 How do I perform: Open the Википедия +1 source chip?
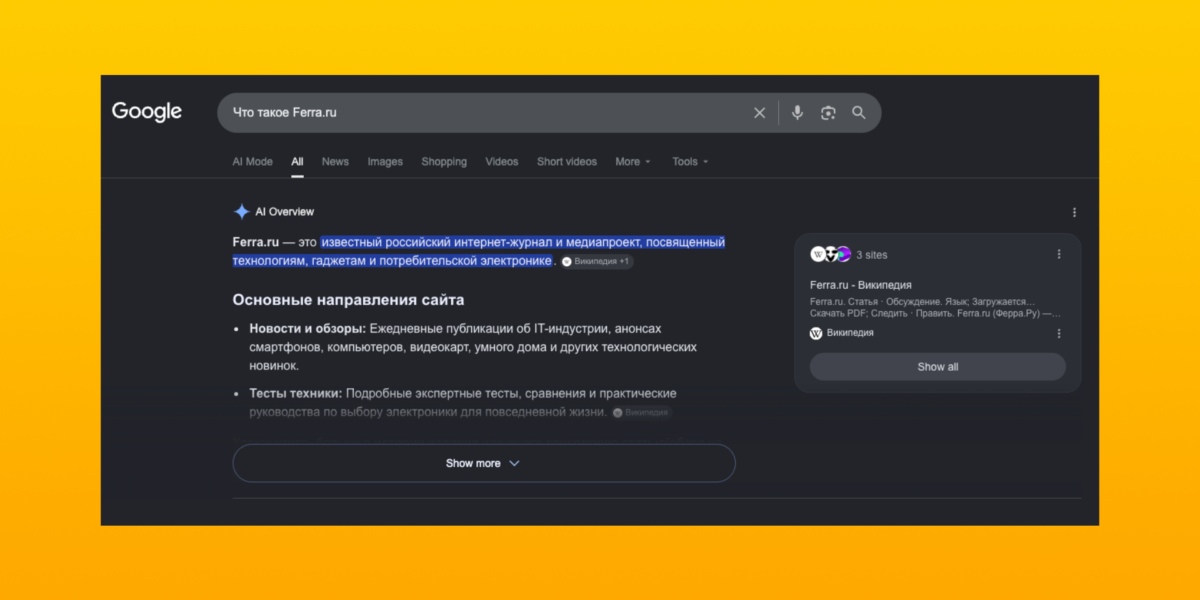(x=596, y=261)
